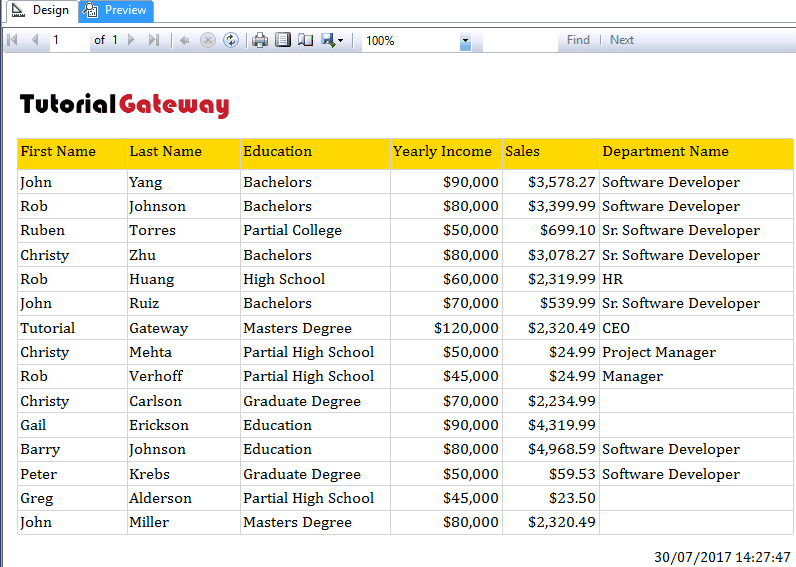Click the $120,000 yearly income cell
The image size is (796, 567).
click(446, 328)
